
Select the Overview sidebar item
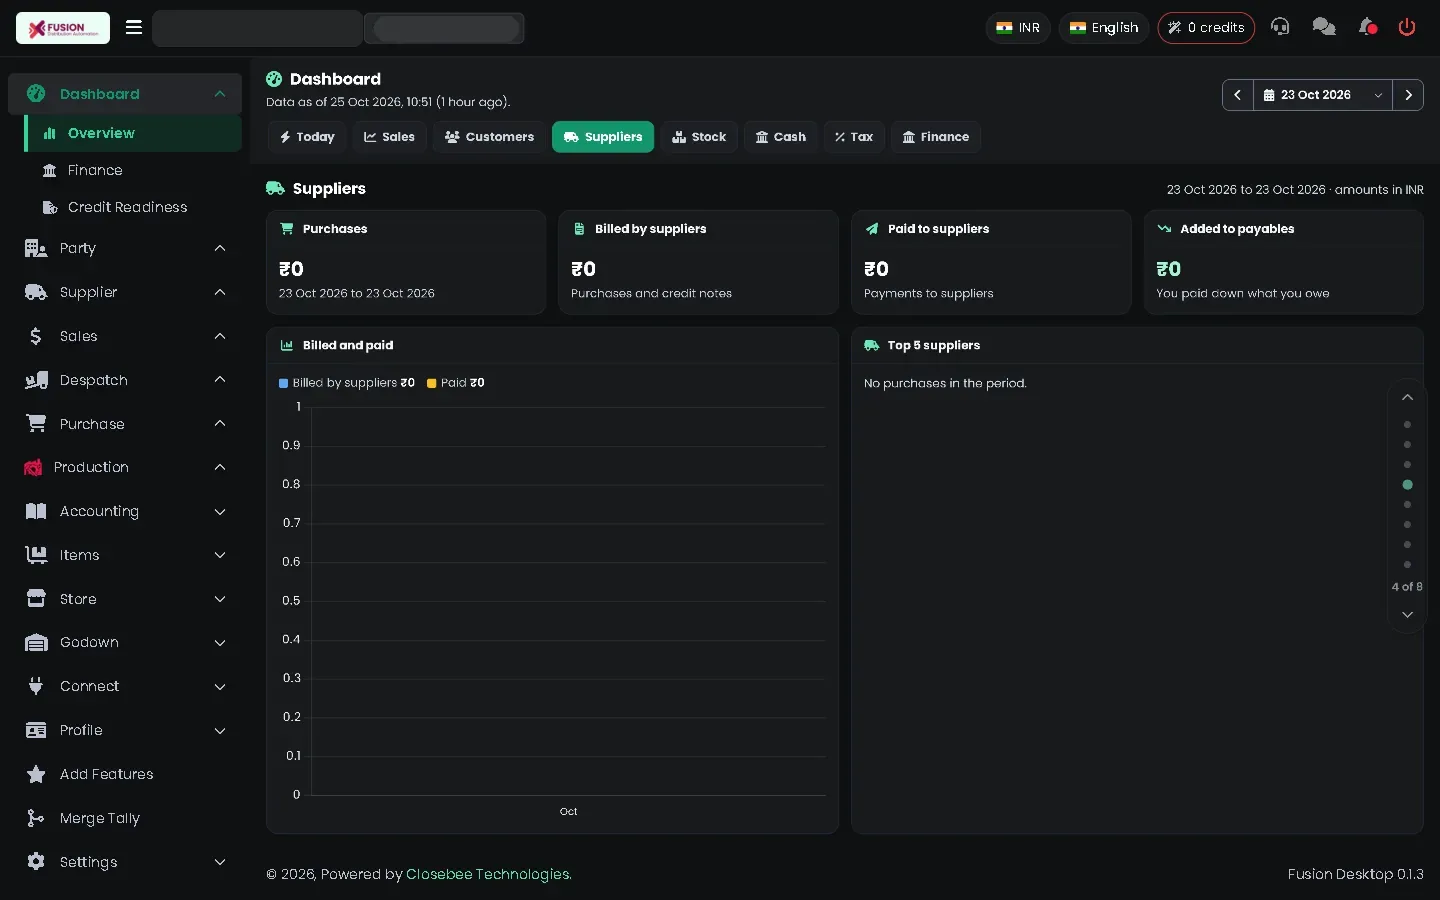133,133
